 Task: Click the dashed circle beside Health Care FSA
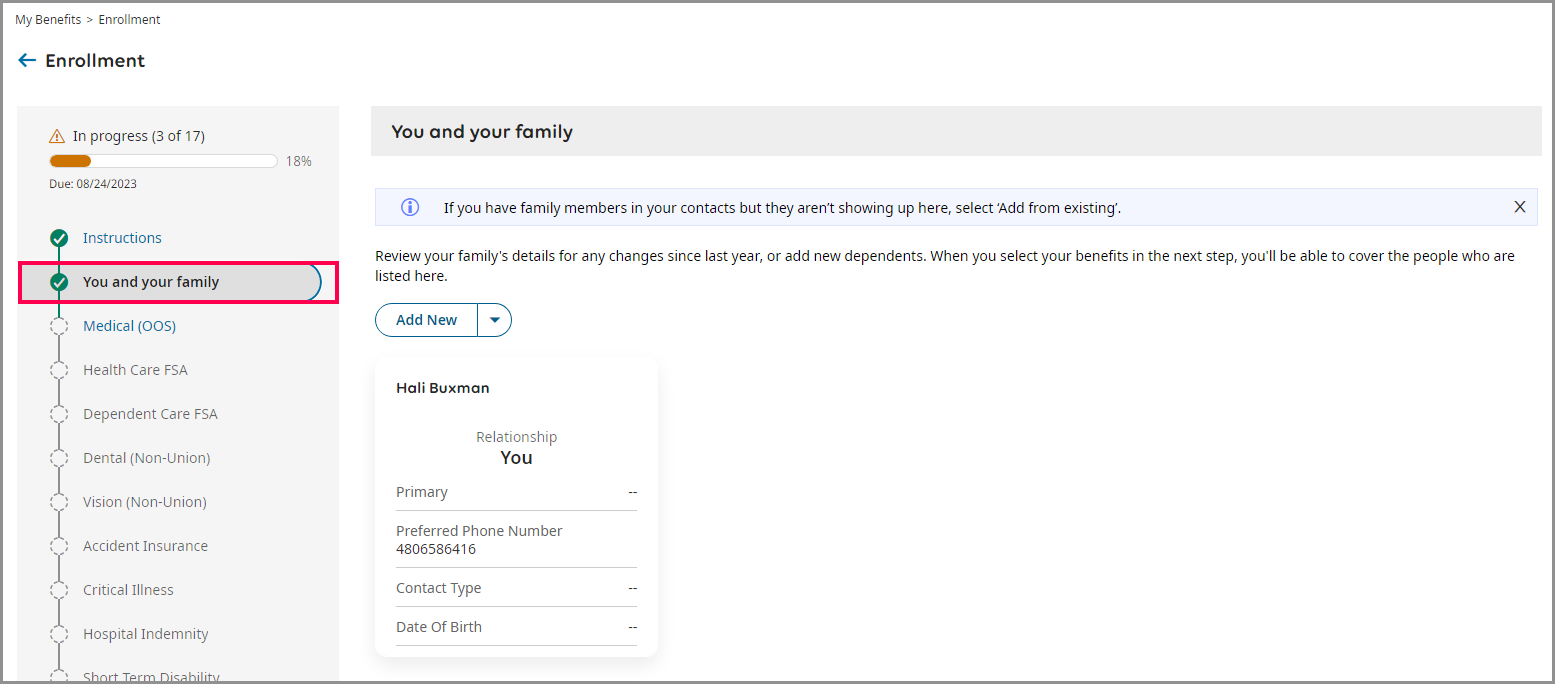[x=59, y=370]
